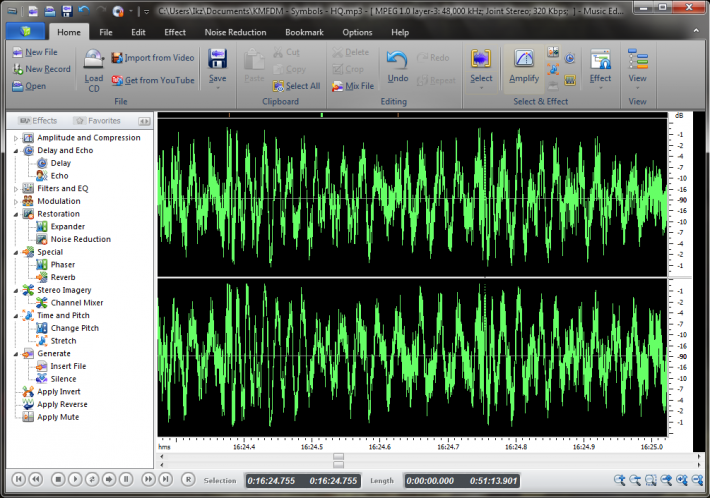Image resolution: width=710 pixels, height=498 pixels.
Task: Skip to the end of track
Action: (x=165, y=479)
